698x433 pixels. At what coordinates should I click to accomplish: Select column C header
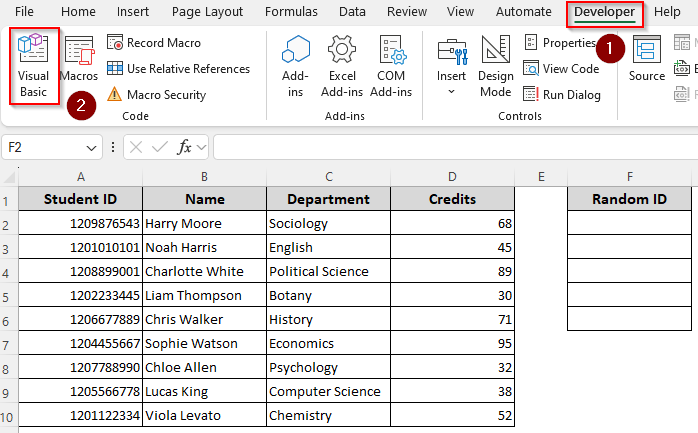click(x=329, y=177)
